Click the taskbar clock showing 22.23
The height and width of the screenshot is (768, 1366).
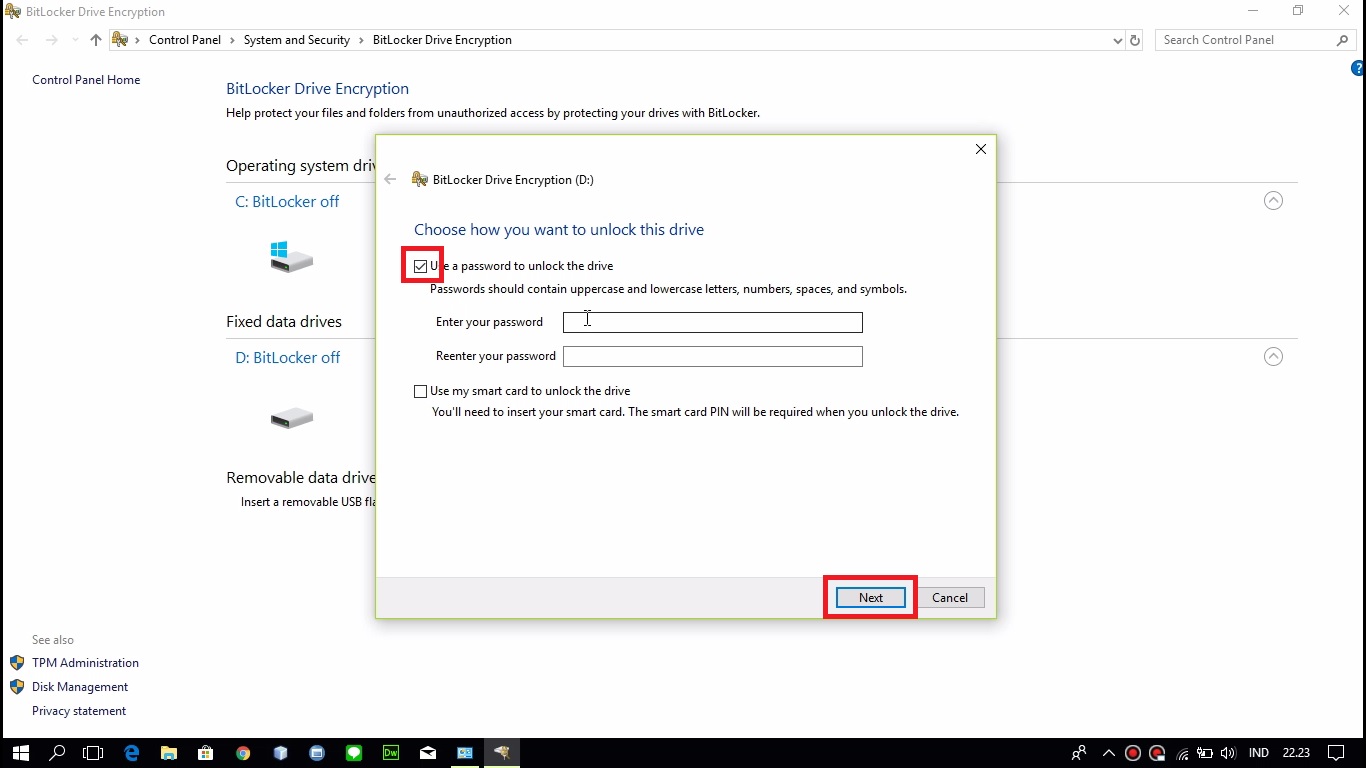[x=1296, y=753]
